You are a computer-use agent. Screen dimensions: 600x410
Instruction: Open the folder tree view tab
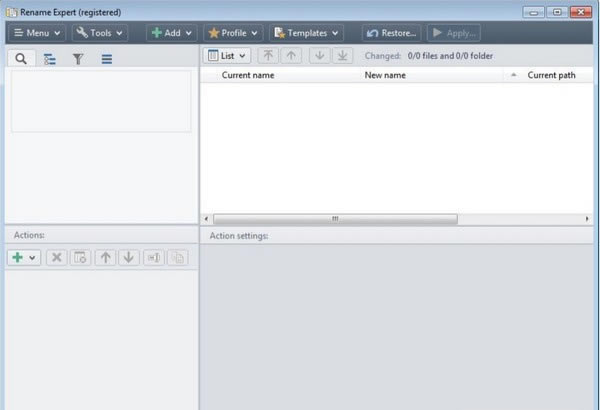click(x=50, y=59)
